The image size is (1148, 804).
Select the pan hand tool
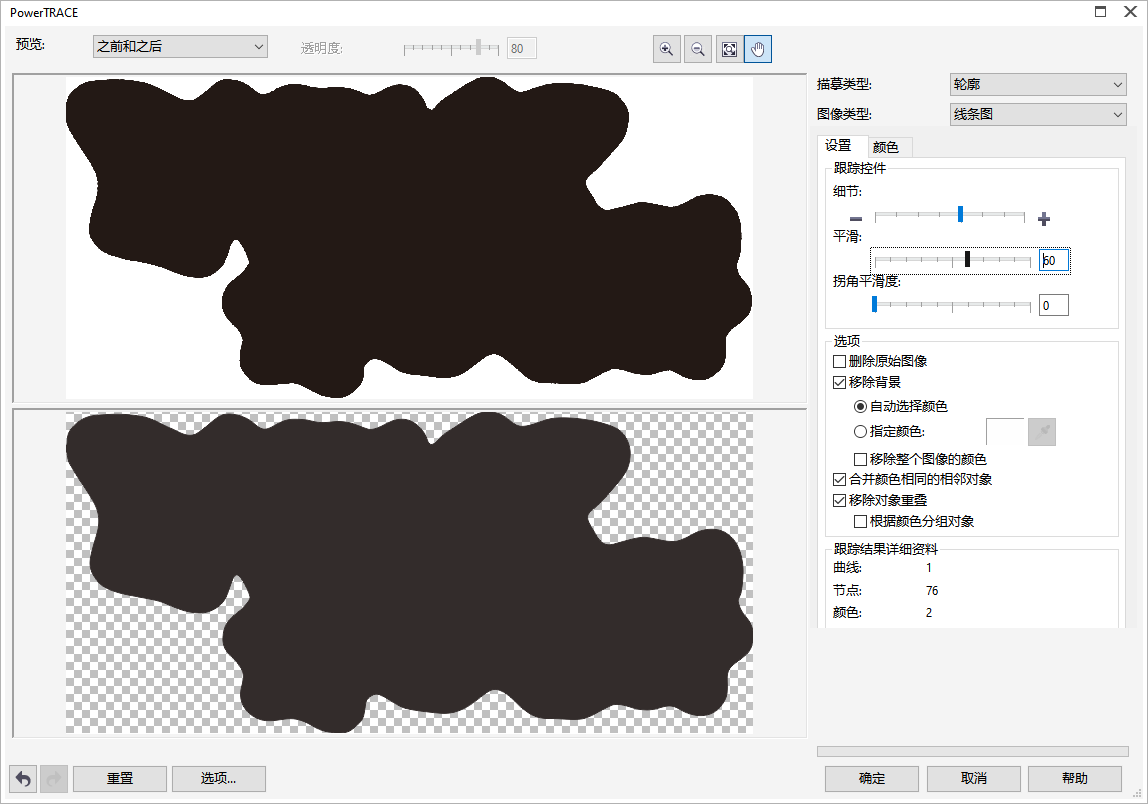[758, 50]
